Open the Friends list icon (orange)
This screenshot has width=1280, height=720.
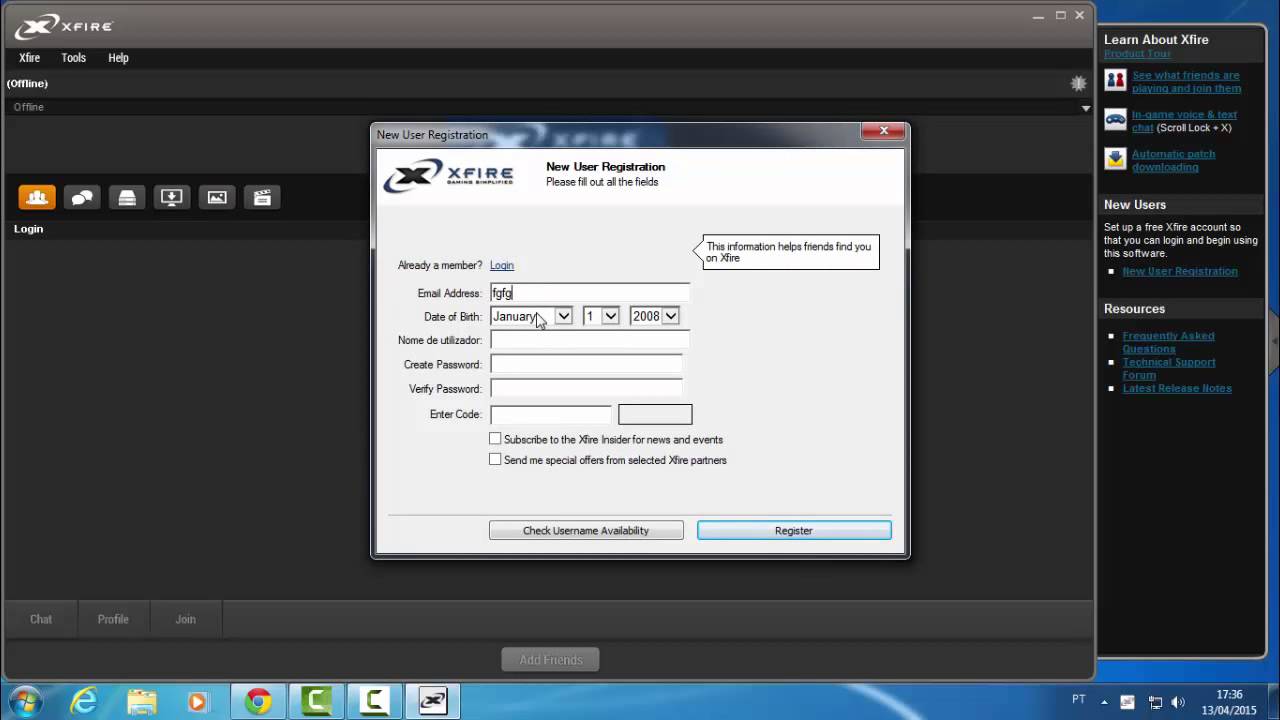pos(37,197)
